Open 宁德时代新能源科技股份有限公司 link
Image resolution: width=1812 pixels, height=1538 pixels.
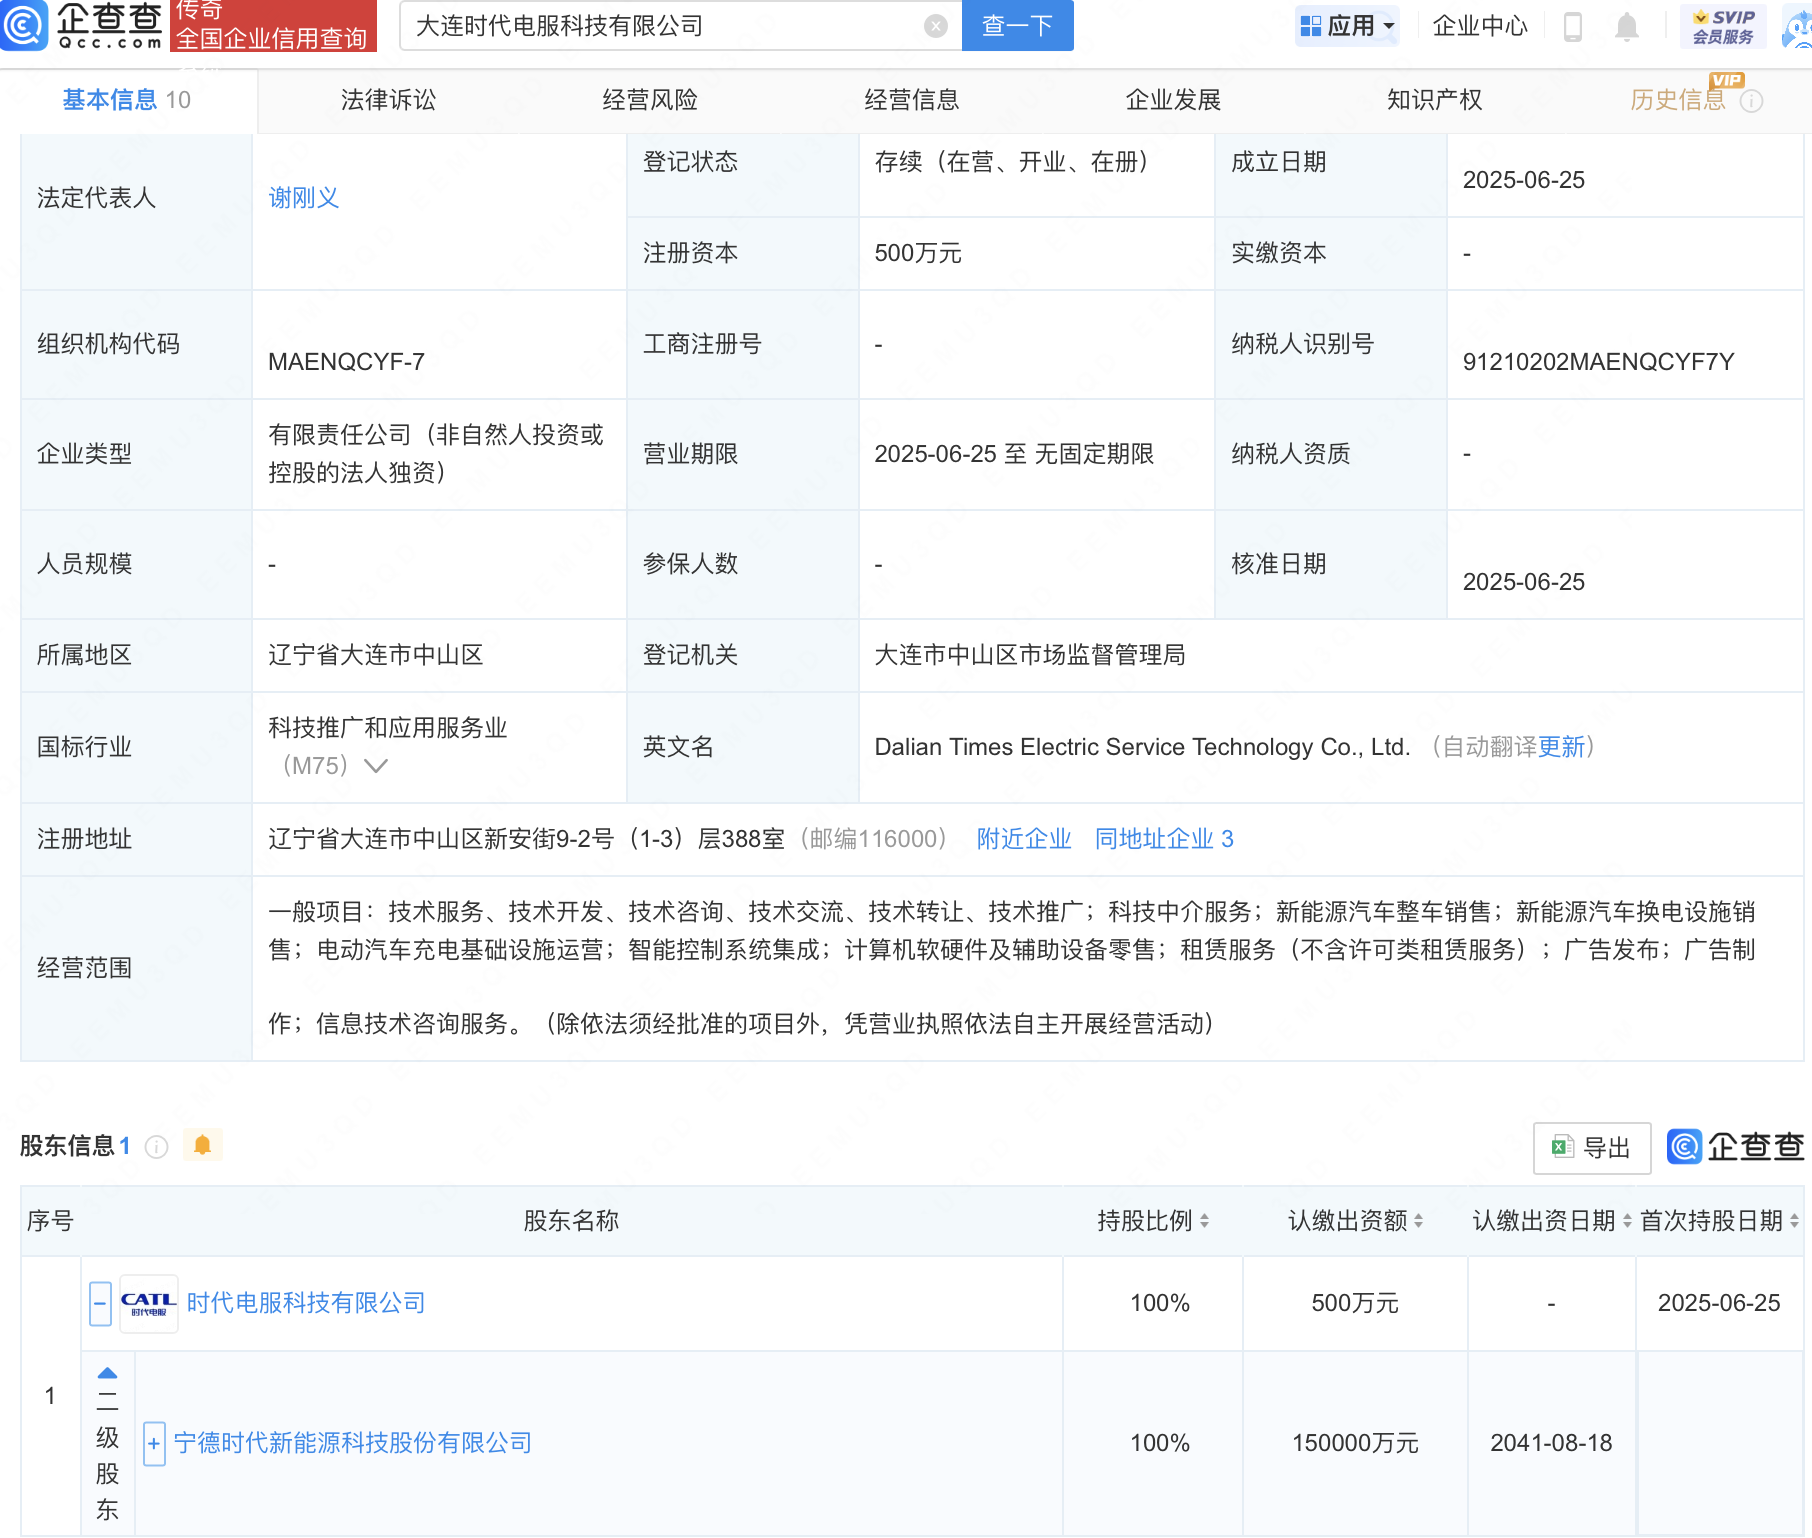(353, 1443)
